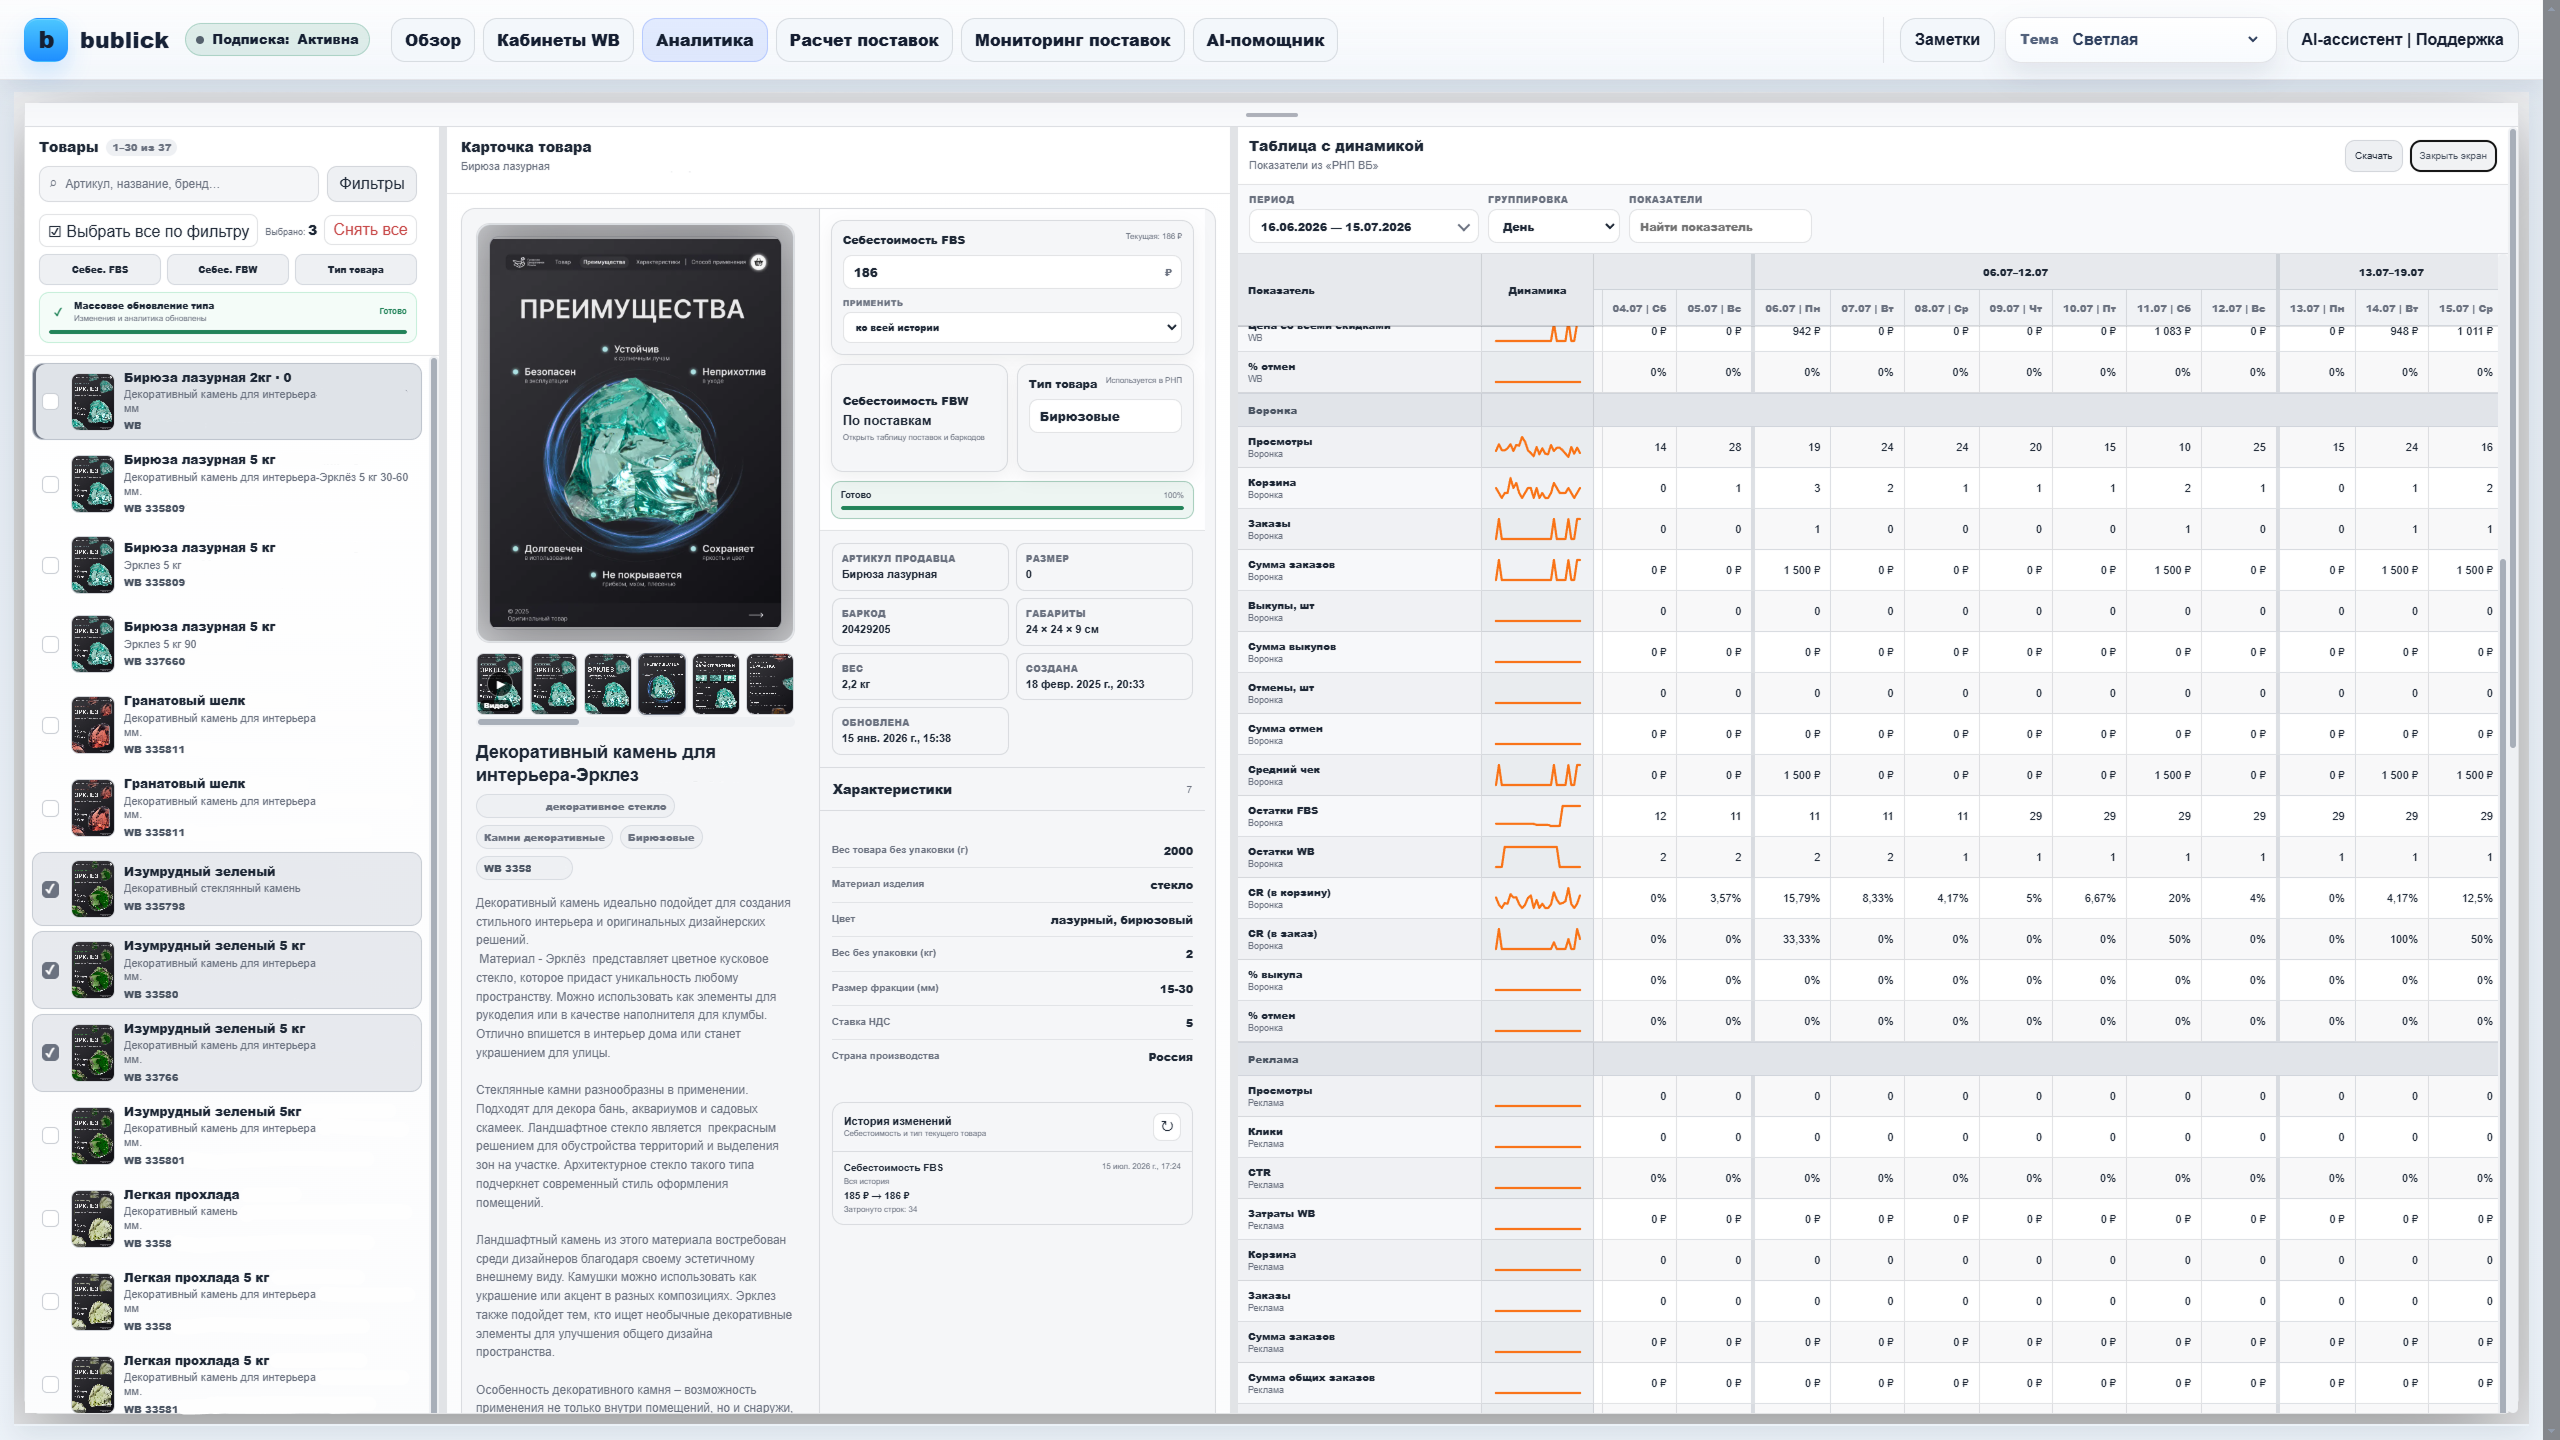The image size is (2560, 1440).
Task: Switch to the Мониторинг поставок tab
Action: point(1072,40)
